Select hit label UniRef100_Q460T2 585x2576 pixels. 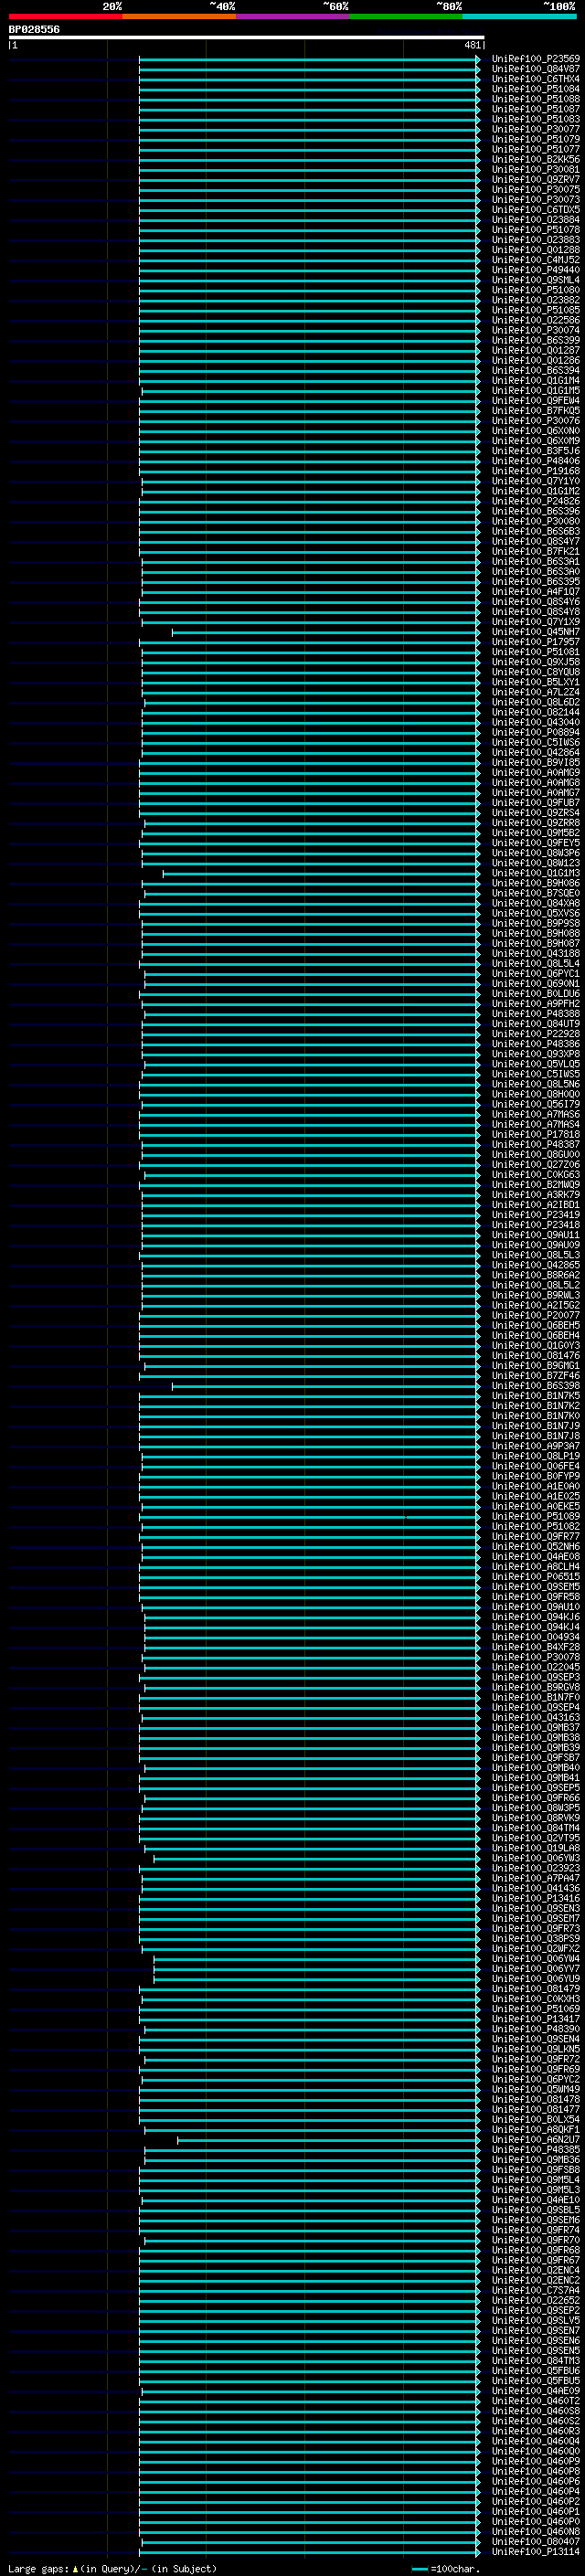pyautogui.click(x=536, y=2401)
